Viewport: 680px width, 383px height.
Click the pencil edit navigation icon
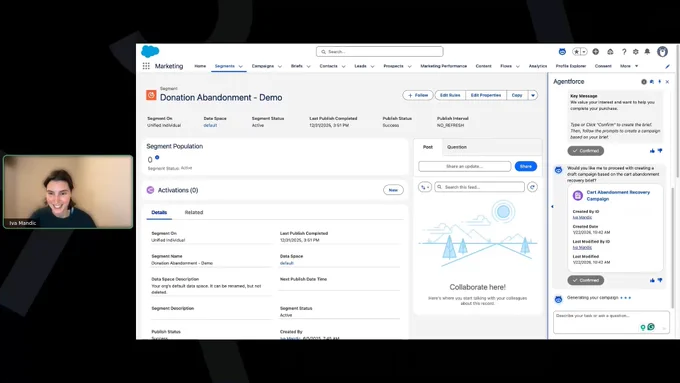point(667,66)
